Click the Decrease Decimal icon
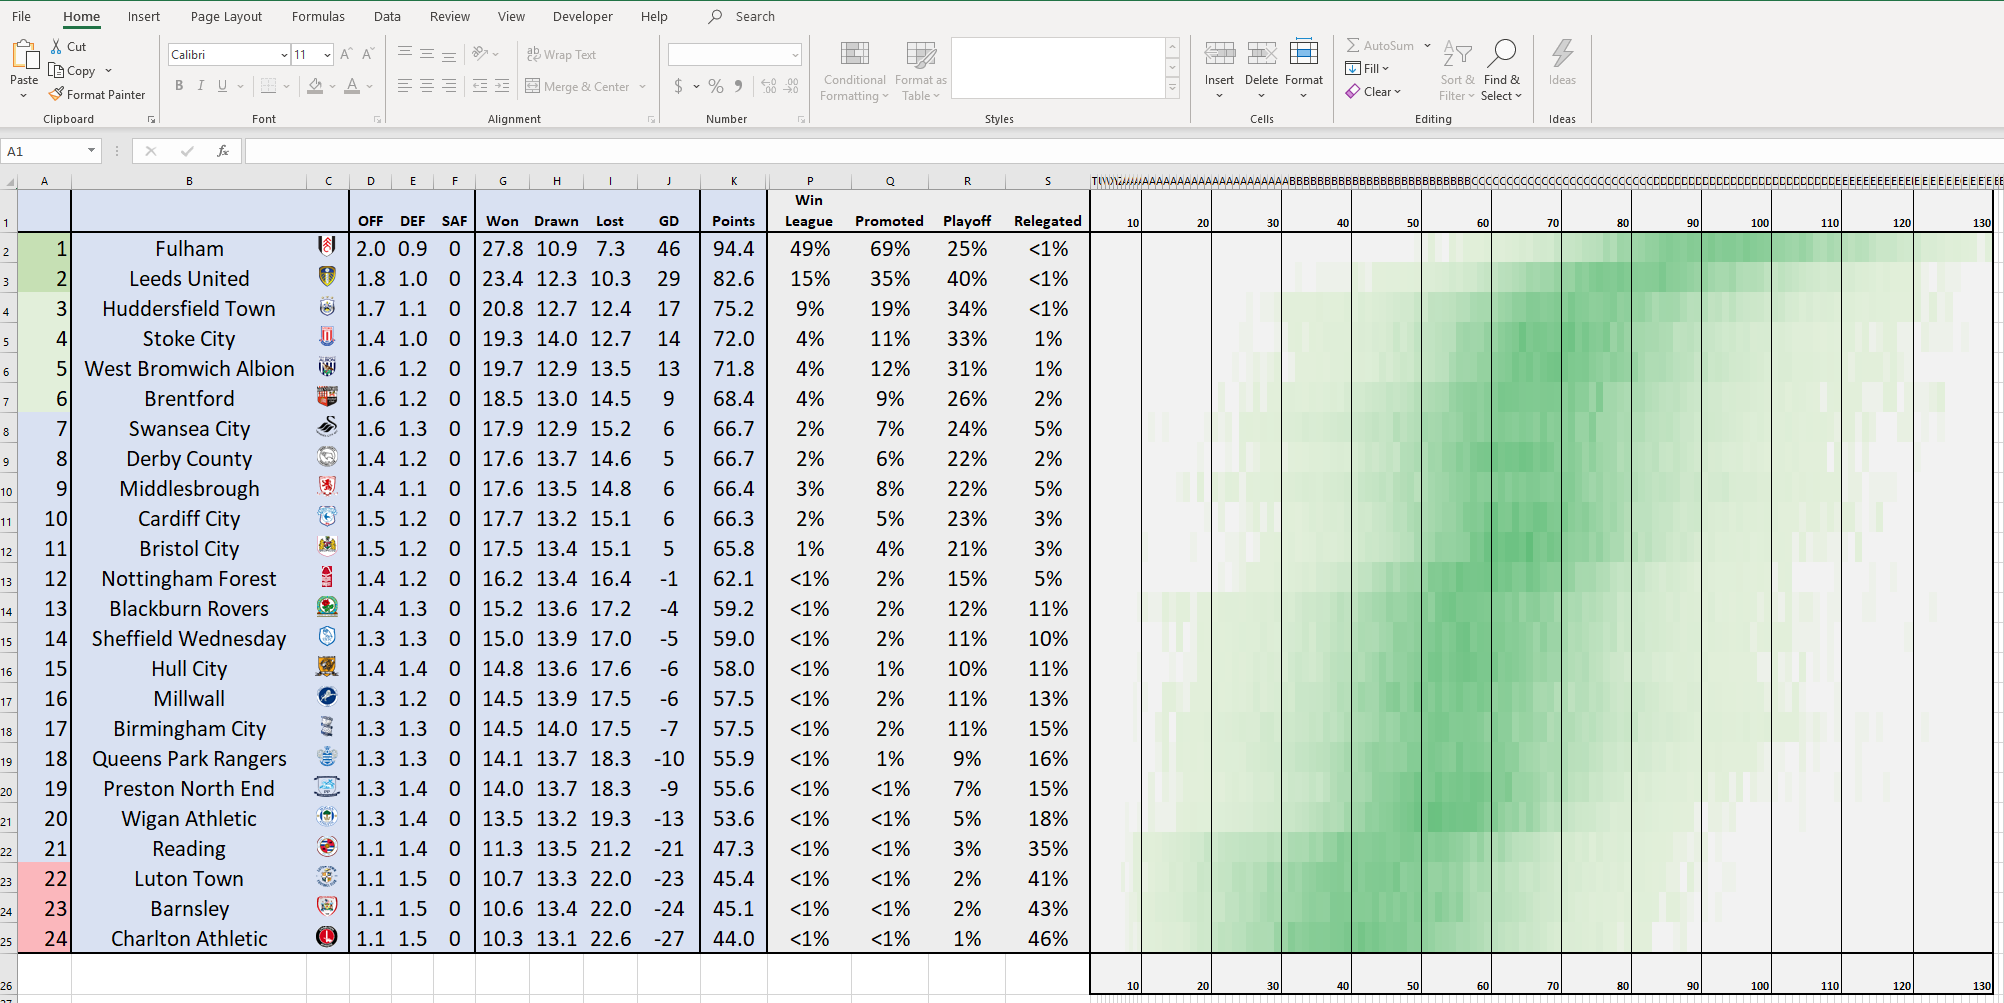Image resolution: width=2004 pixels, height=1003 pixels. coord(791,86)
